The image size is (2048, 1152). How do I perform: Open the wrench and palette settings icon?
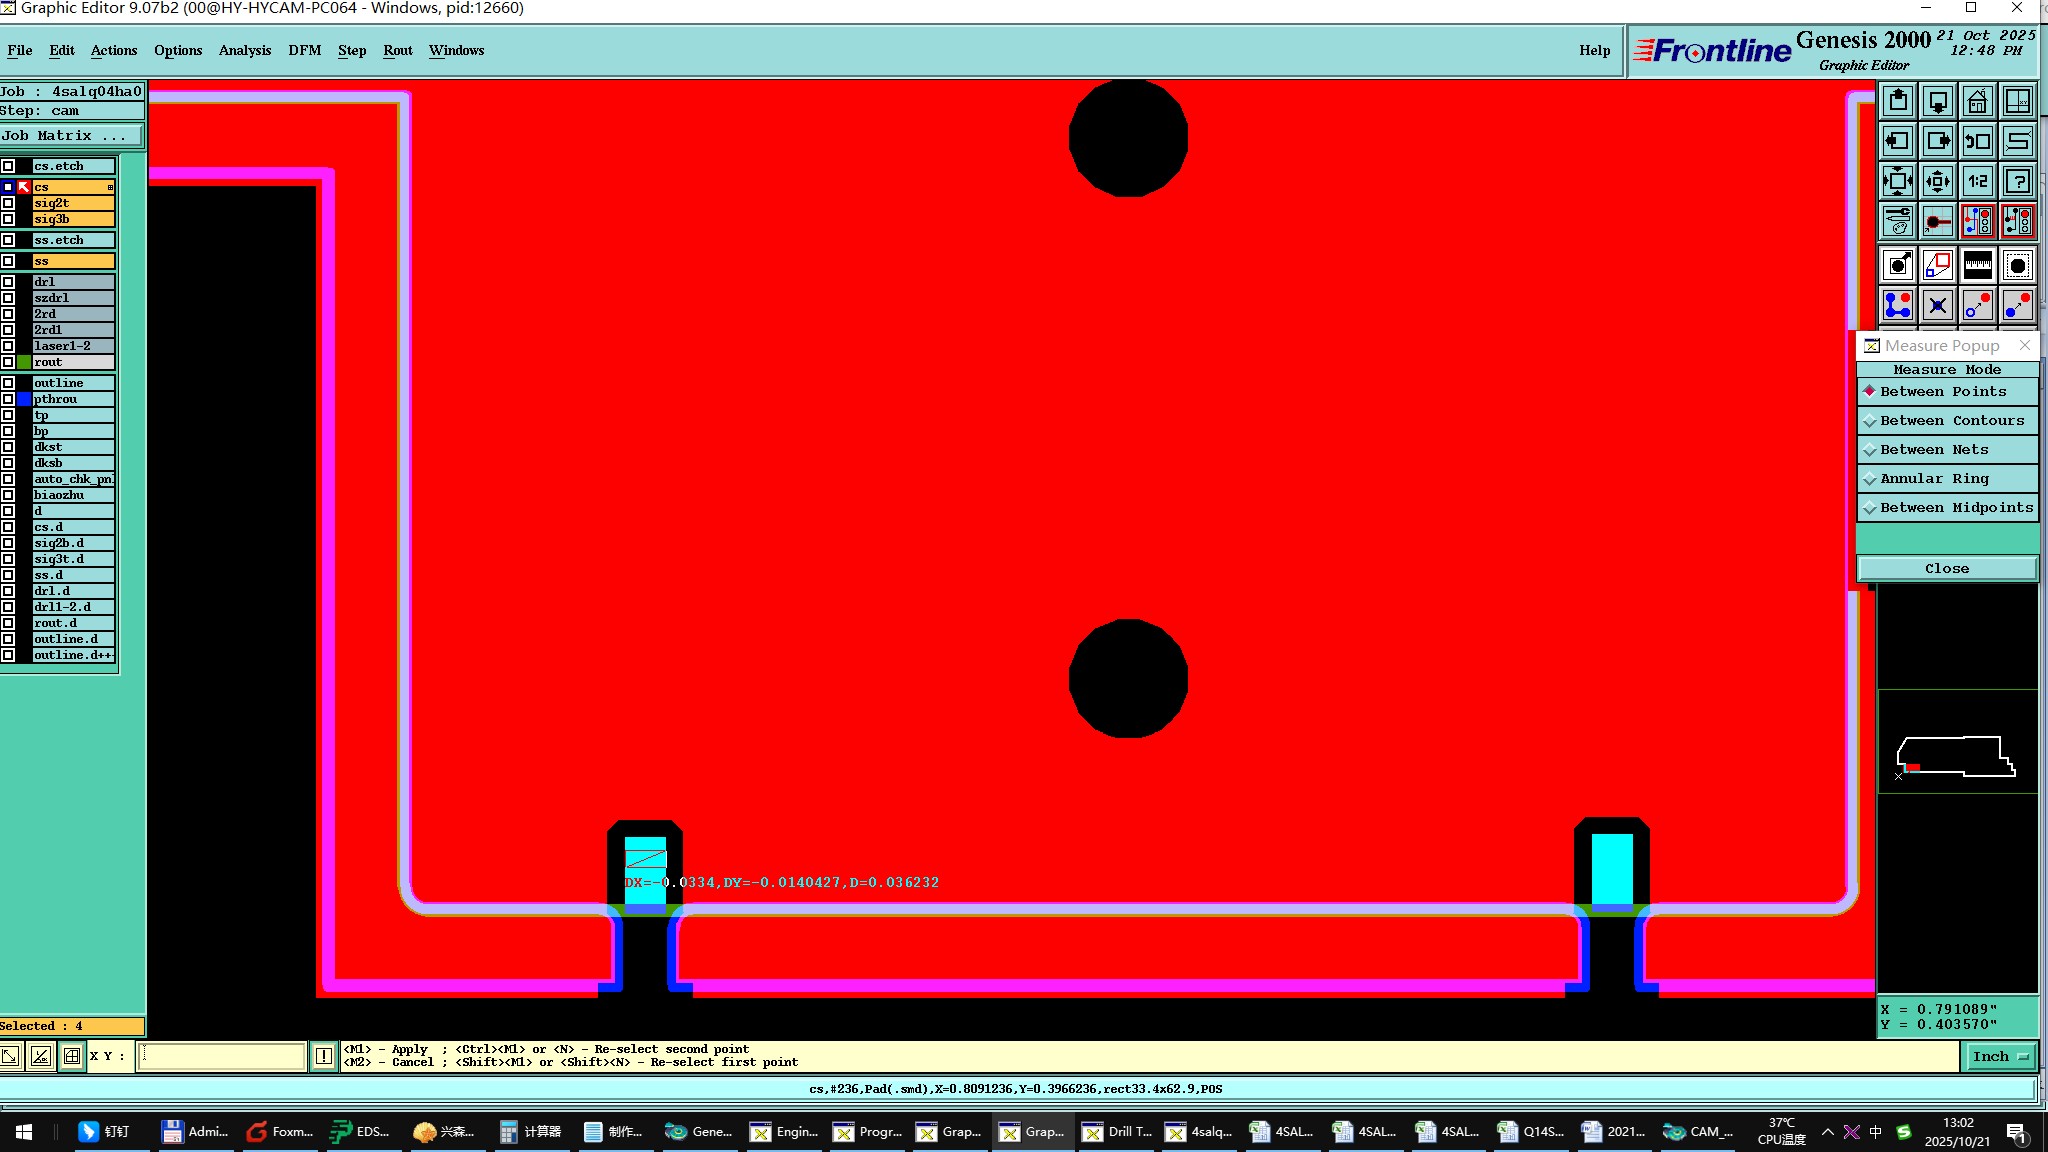pos(1897,221)
